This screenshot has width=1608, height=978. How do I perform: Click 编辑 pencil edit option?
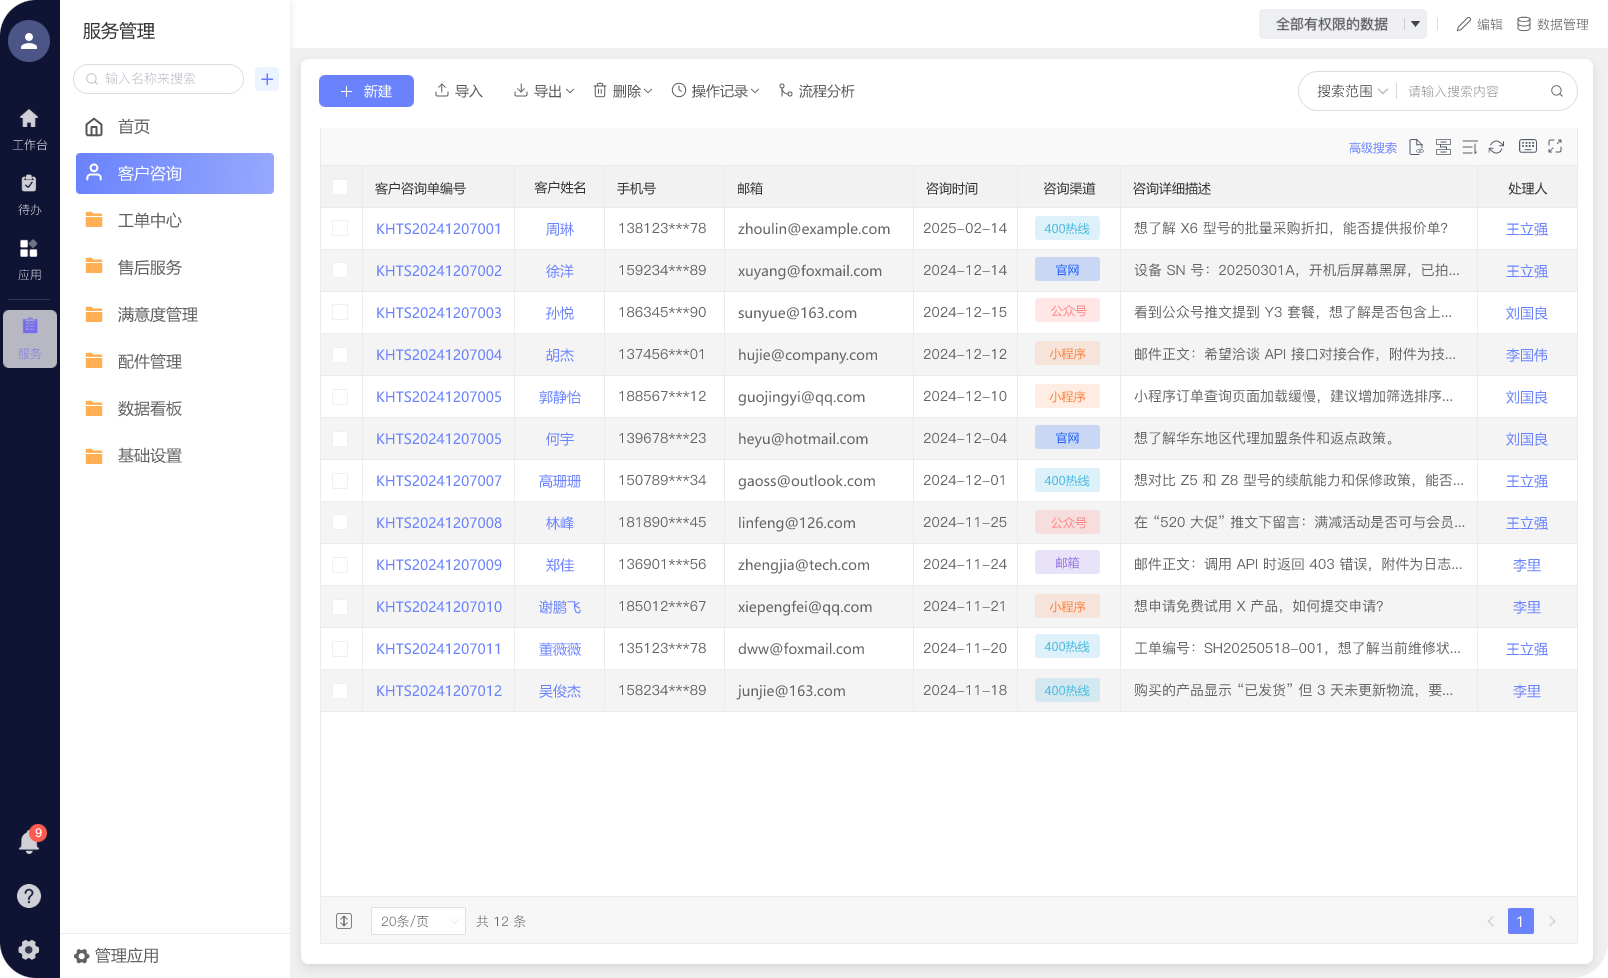pyautogui.click(x=1480, y=24)
